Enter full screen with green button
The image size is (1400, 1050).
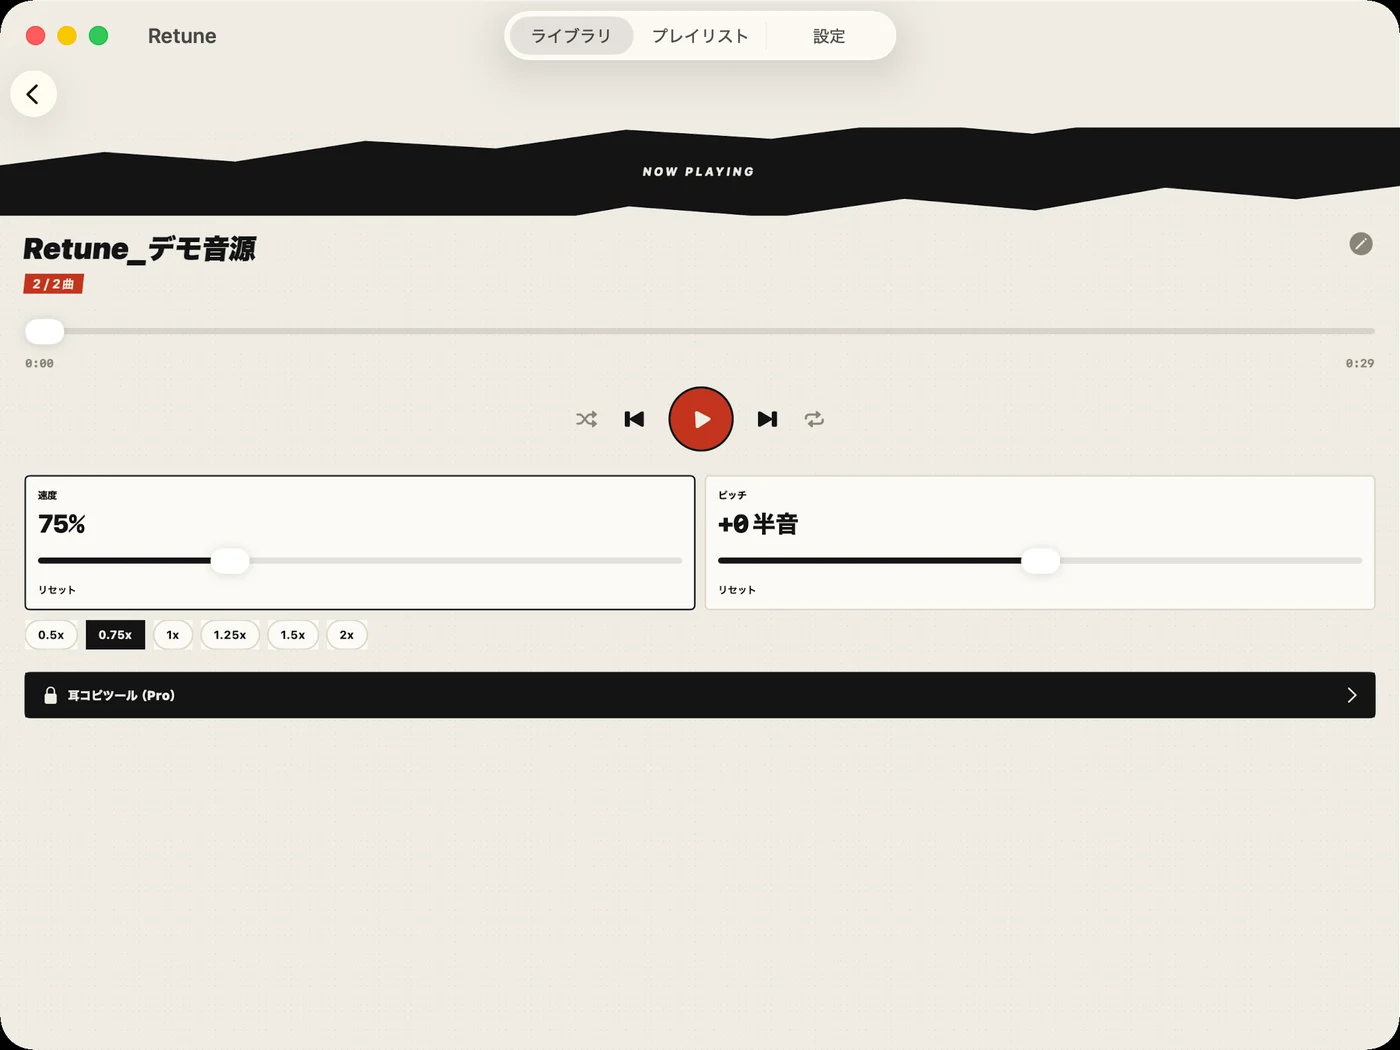click(x=98, y=36)
